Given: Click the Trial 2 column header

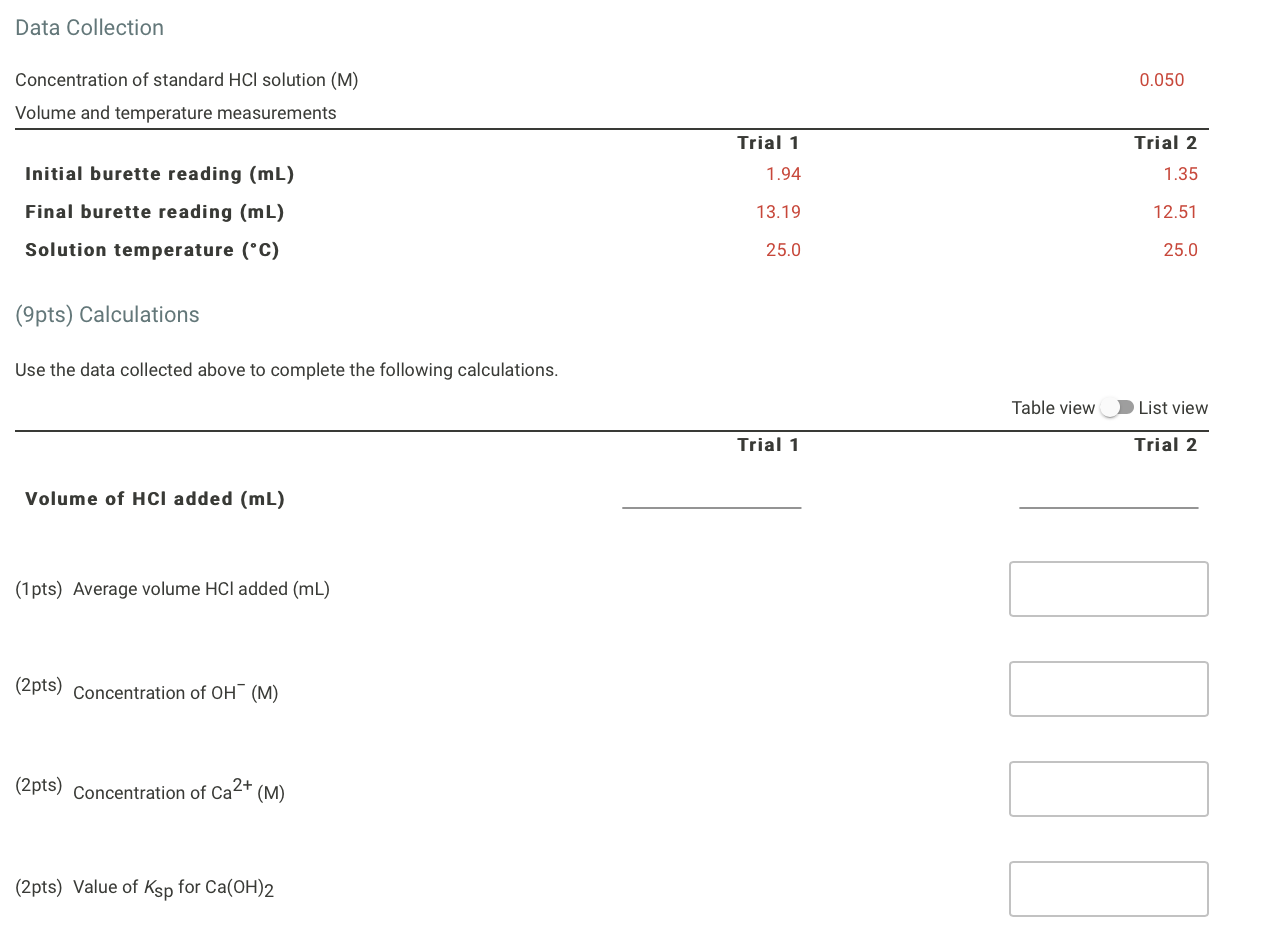Looking at the screenshot, I should coord(1165,143).
